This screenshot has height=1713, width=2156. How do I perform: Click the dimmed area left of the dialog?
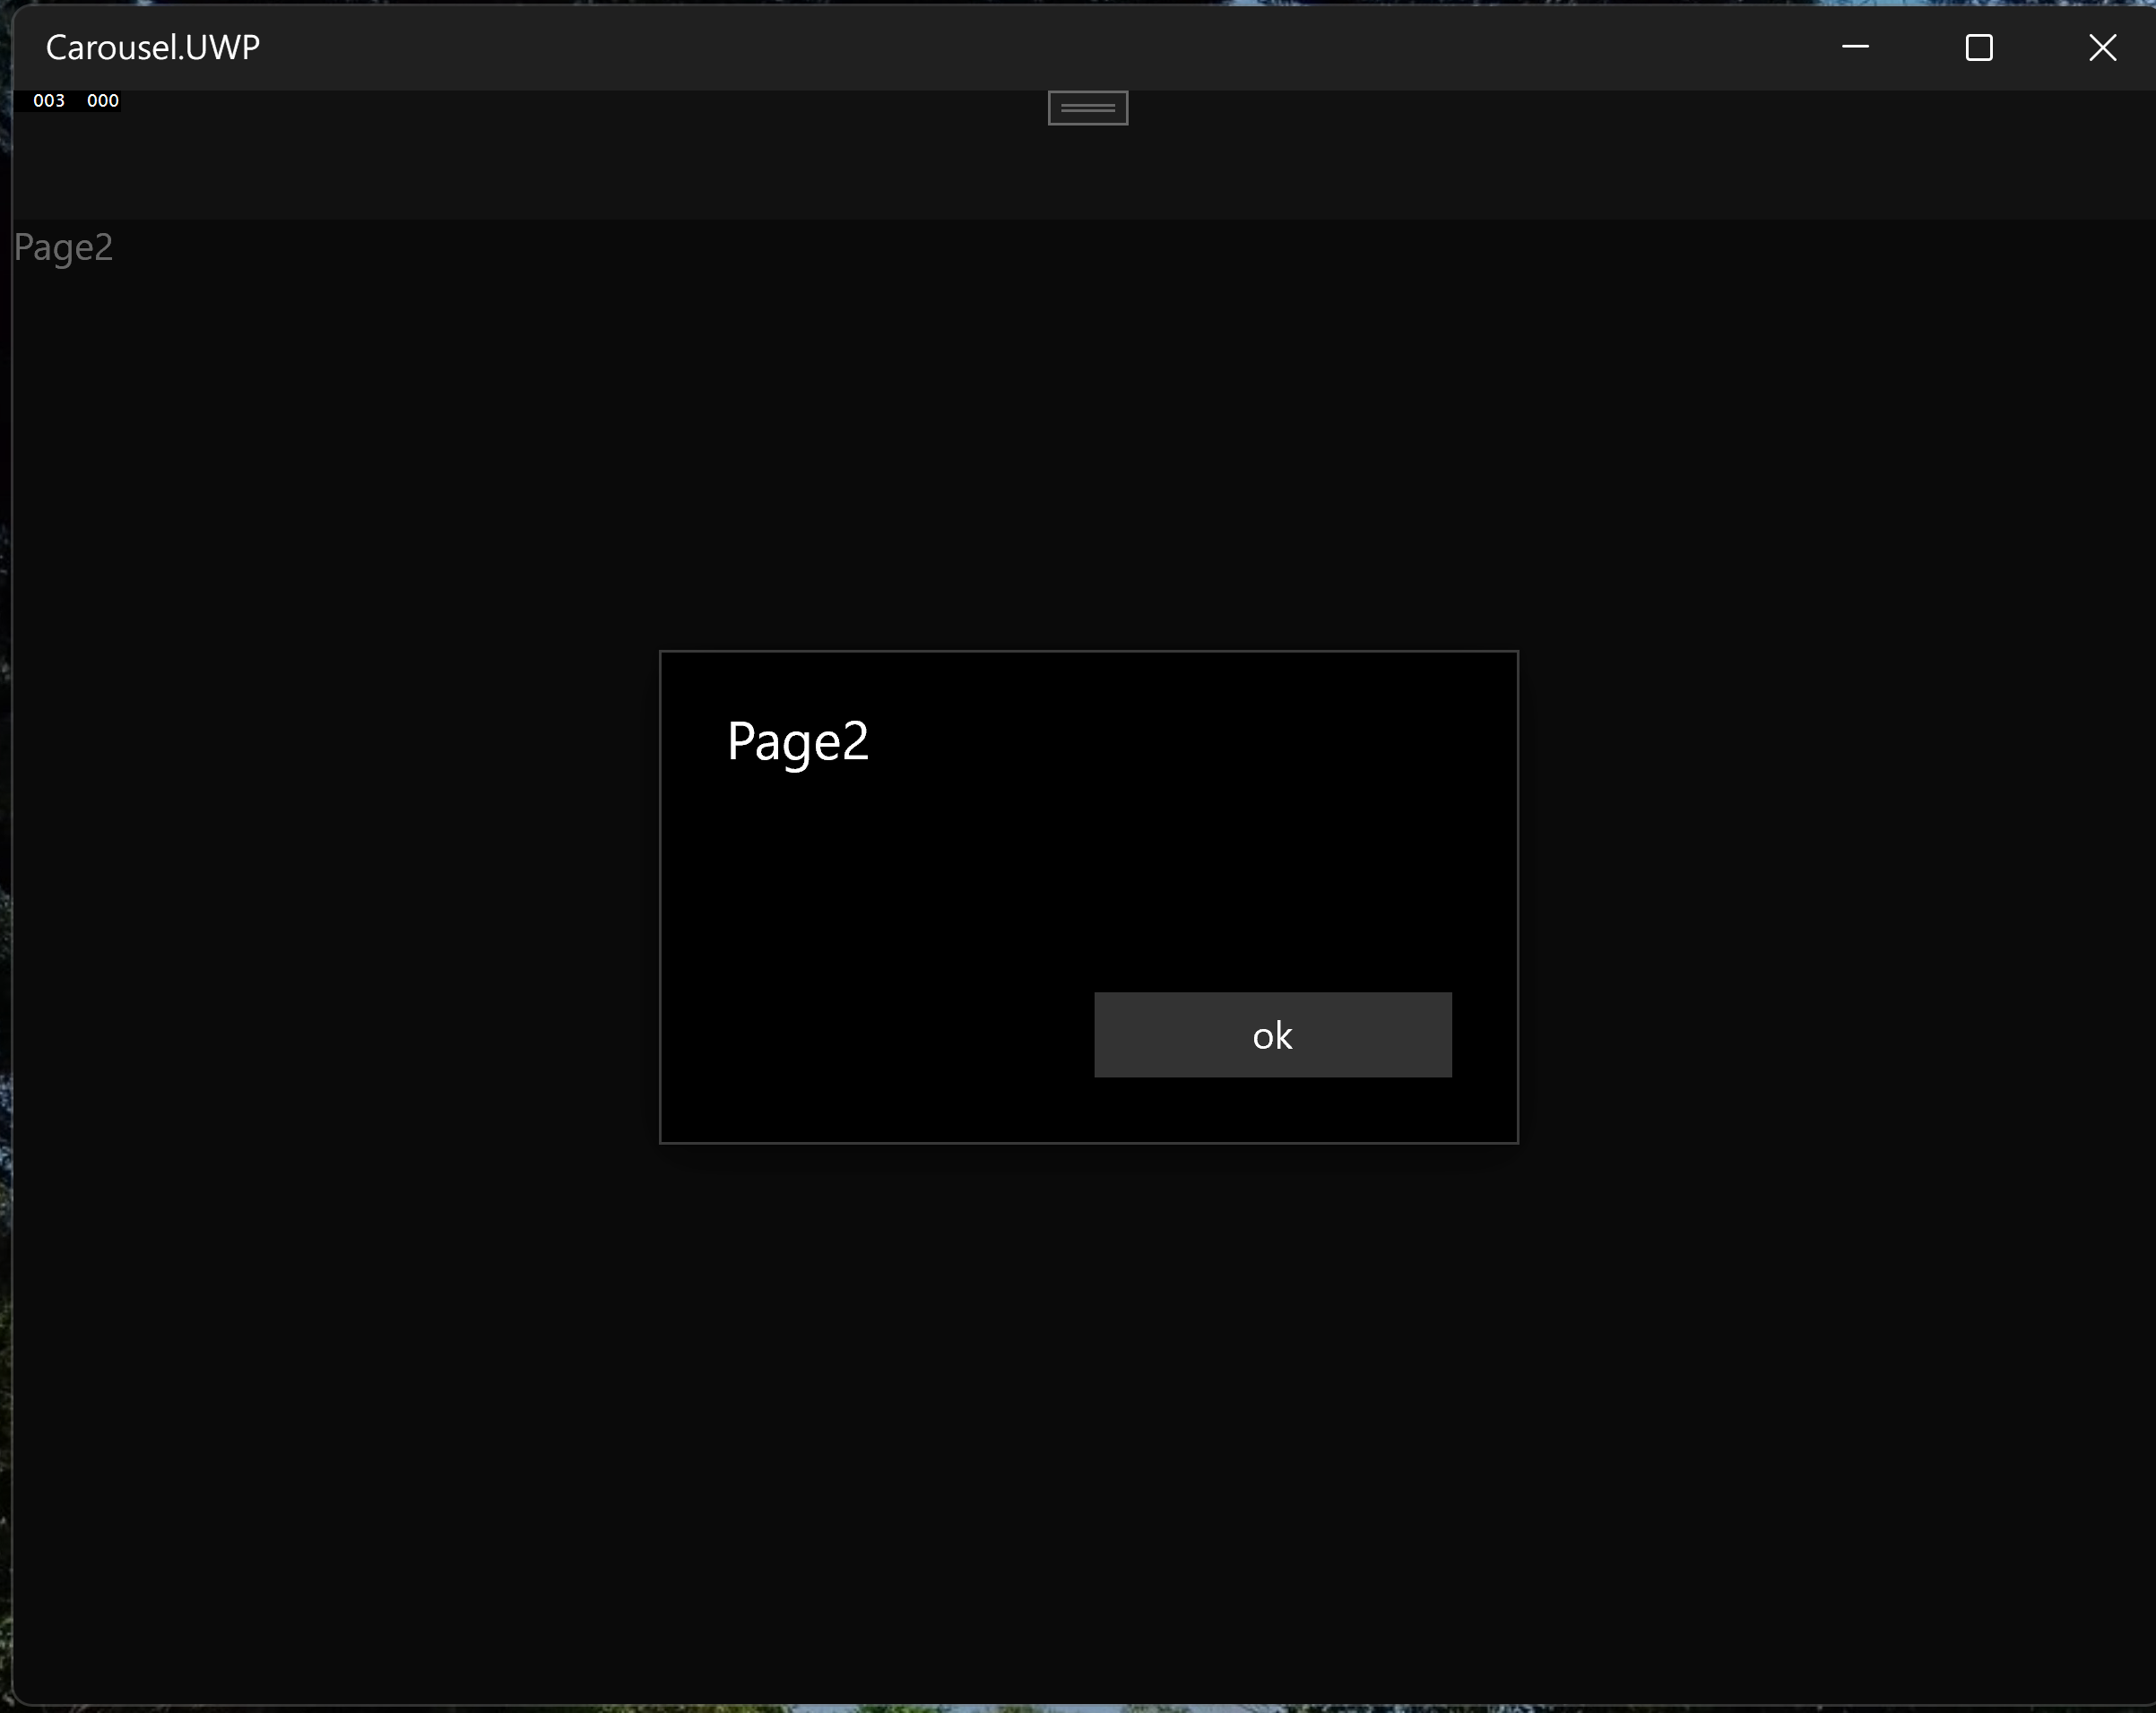330,900
